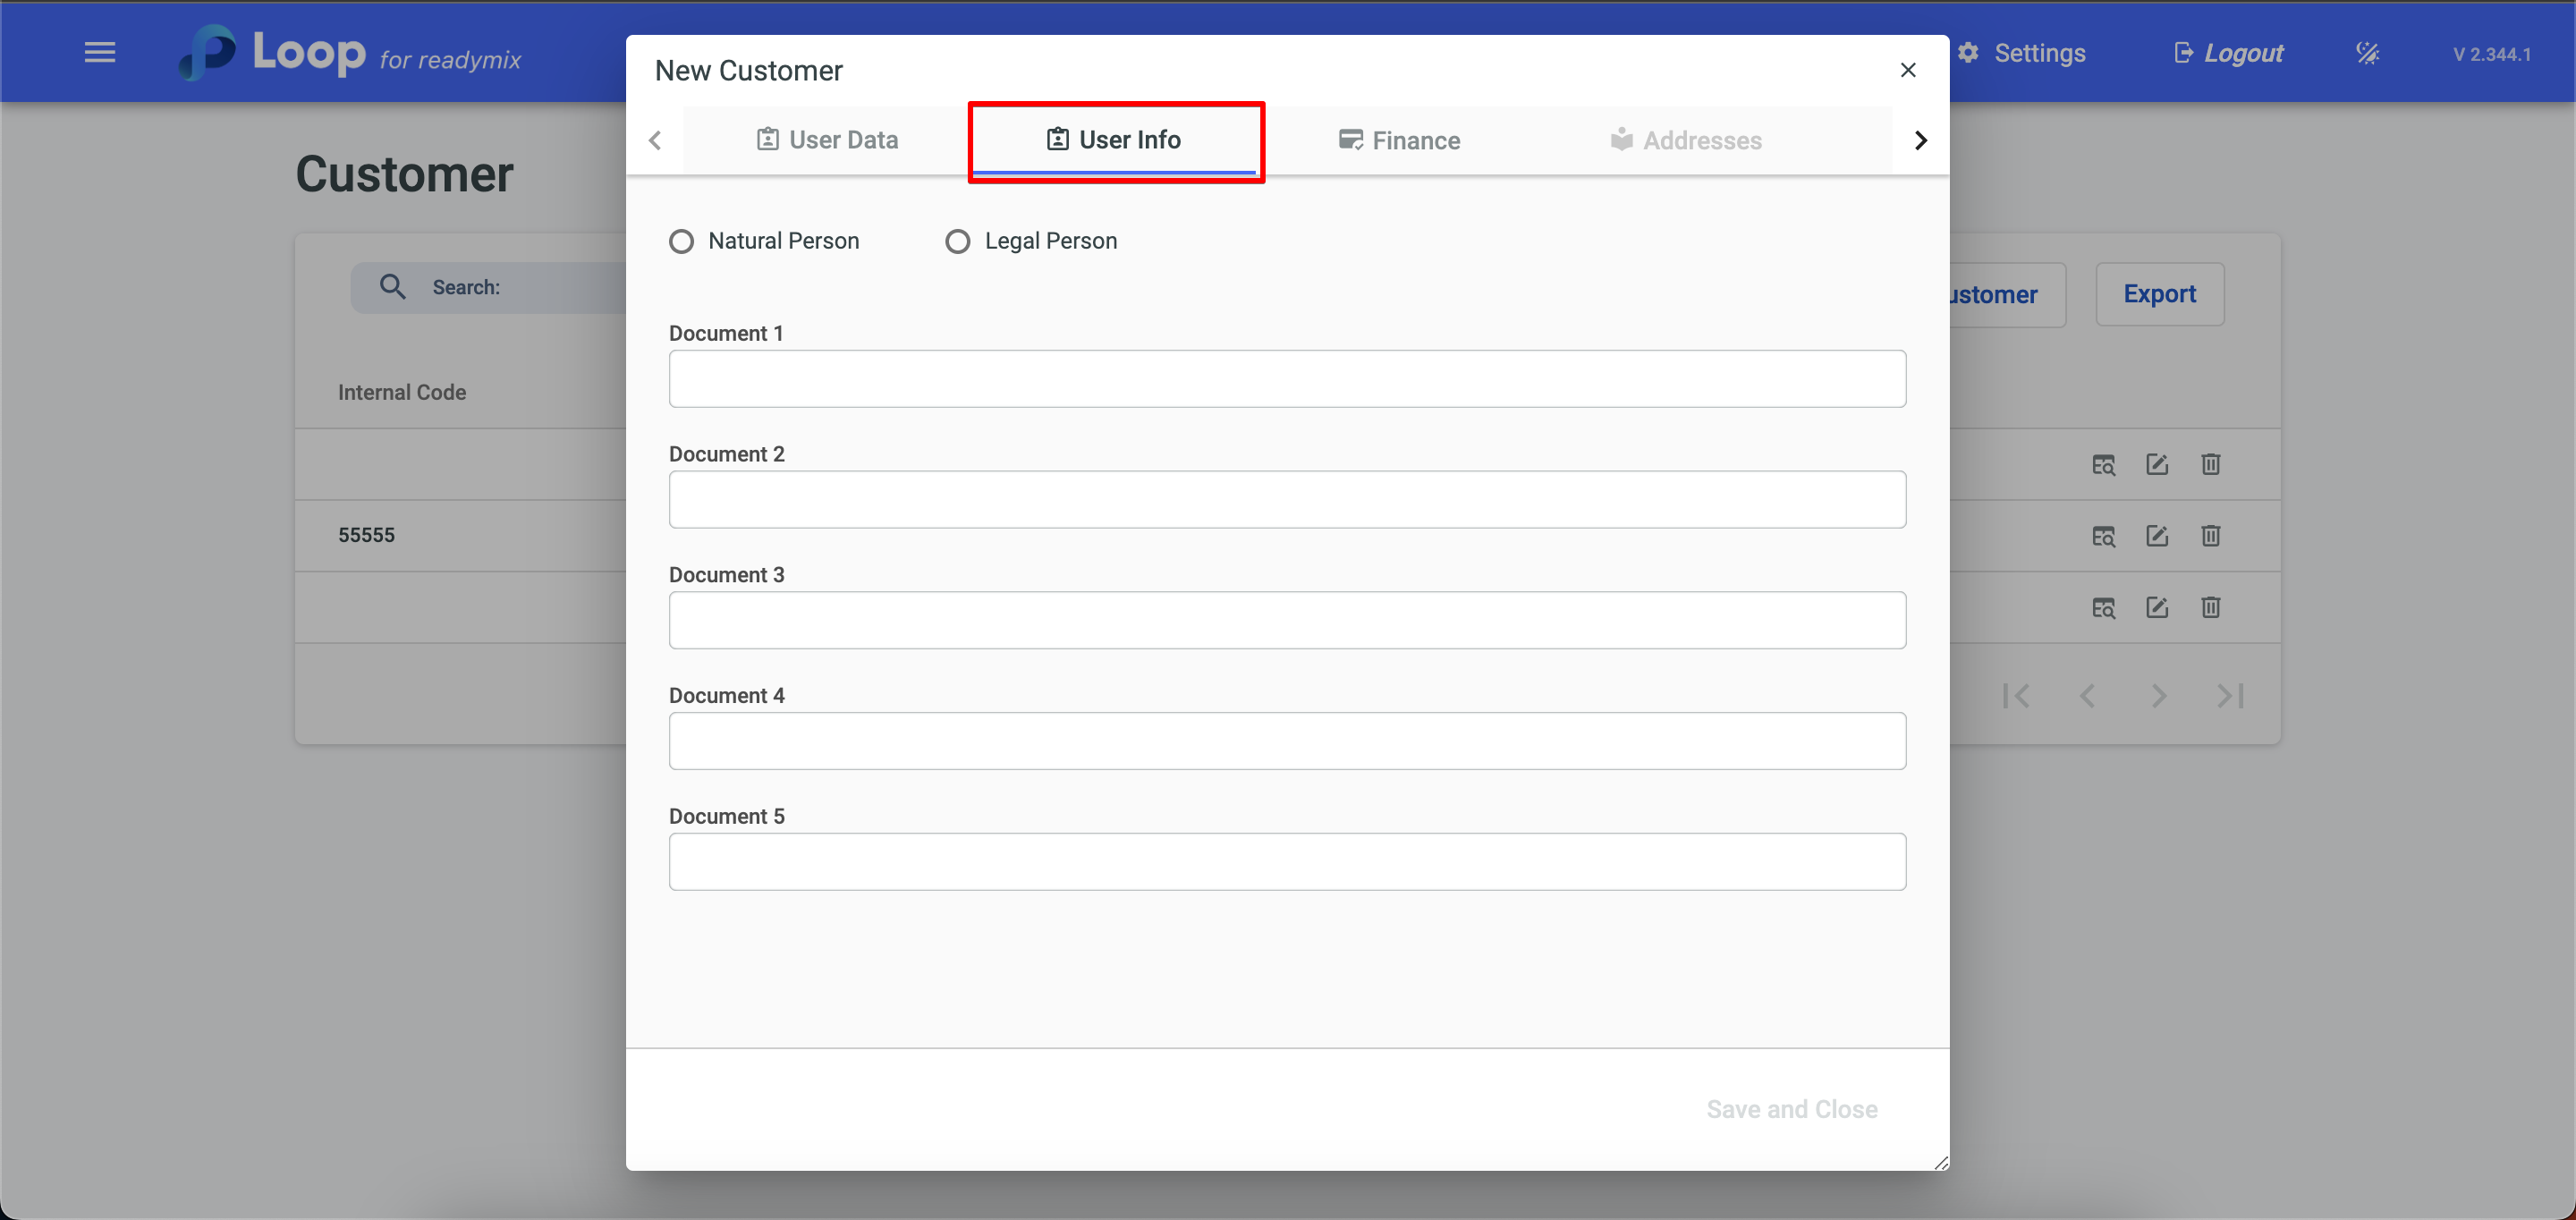Close the New Customer dialog

[1907, 70]
